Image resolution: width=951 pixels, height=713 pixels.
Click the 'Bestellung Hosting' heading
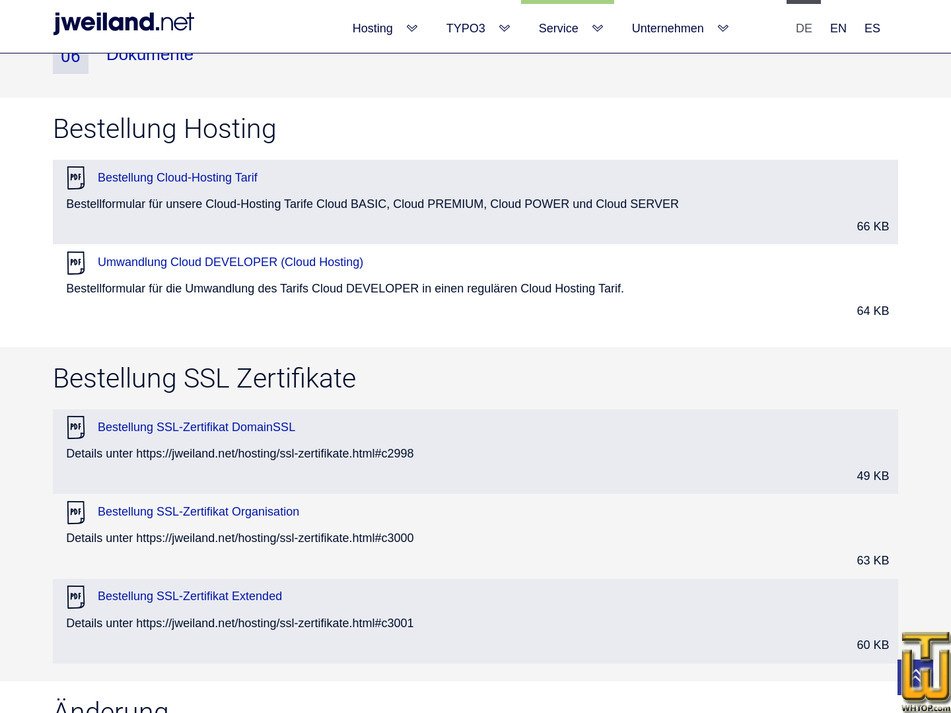coord(164,129)
